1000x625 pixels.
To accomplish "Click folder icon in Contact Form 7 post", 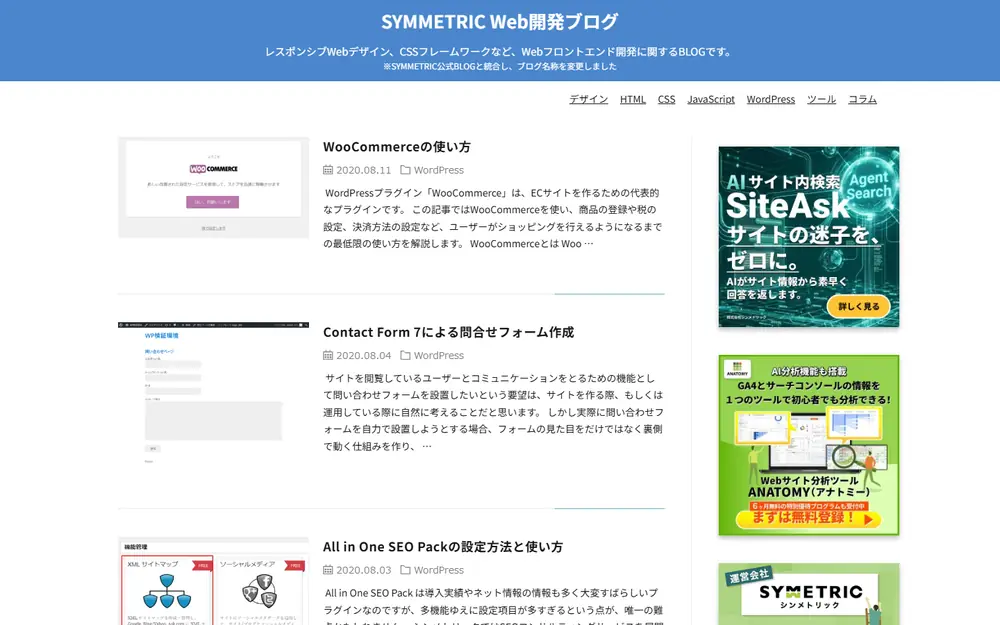I will click(405, 355).
